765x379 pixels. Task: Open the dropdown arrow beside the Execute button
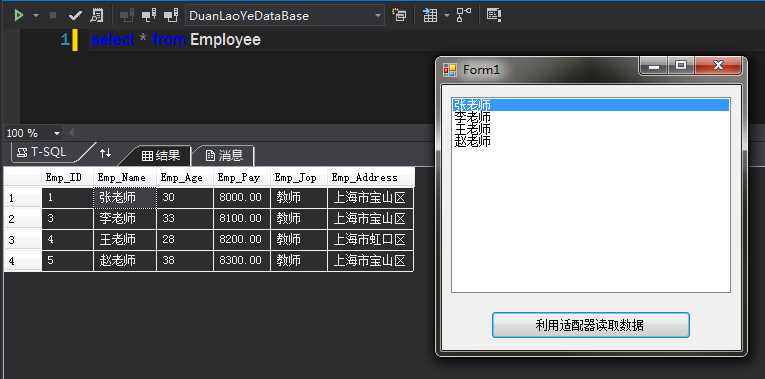tap(36, 16)
